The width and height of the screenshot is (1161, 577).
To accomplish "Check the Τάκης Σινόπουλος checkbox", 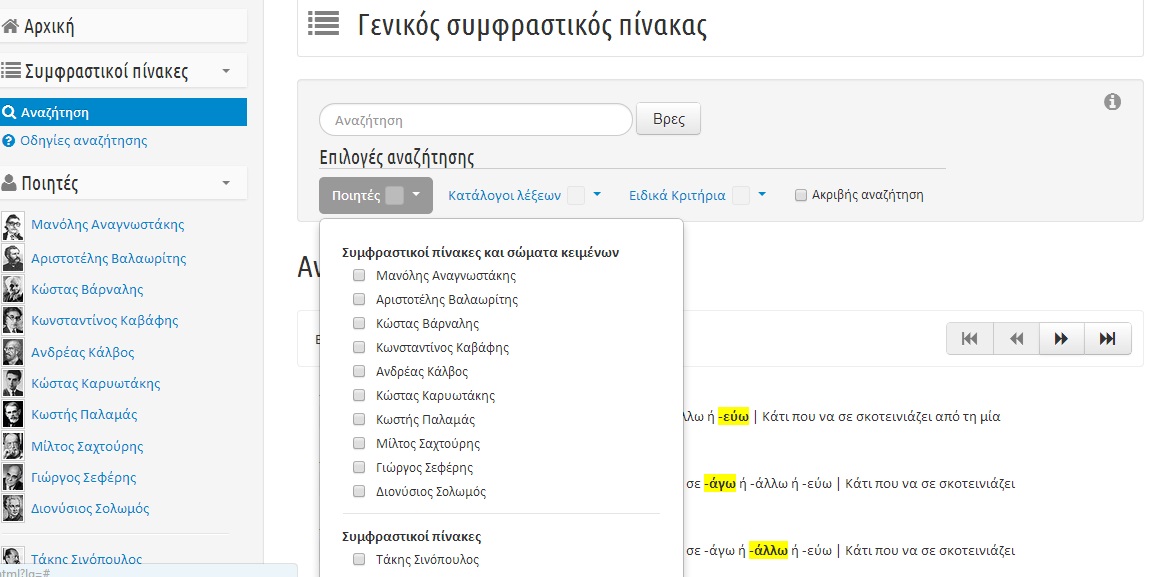I will click(x=358, y=560).
